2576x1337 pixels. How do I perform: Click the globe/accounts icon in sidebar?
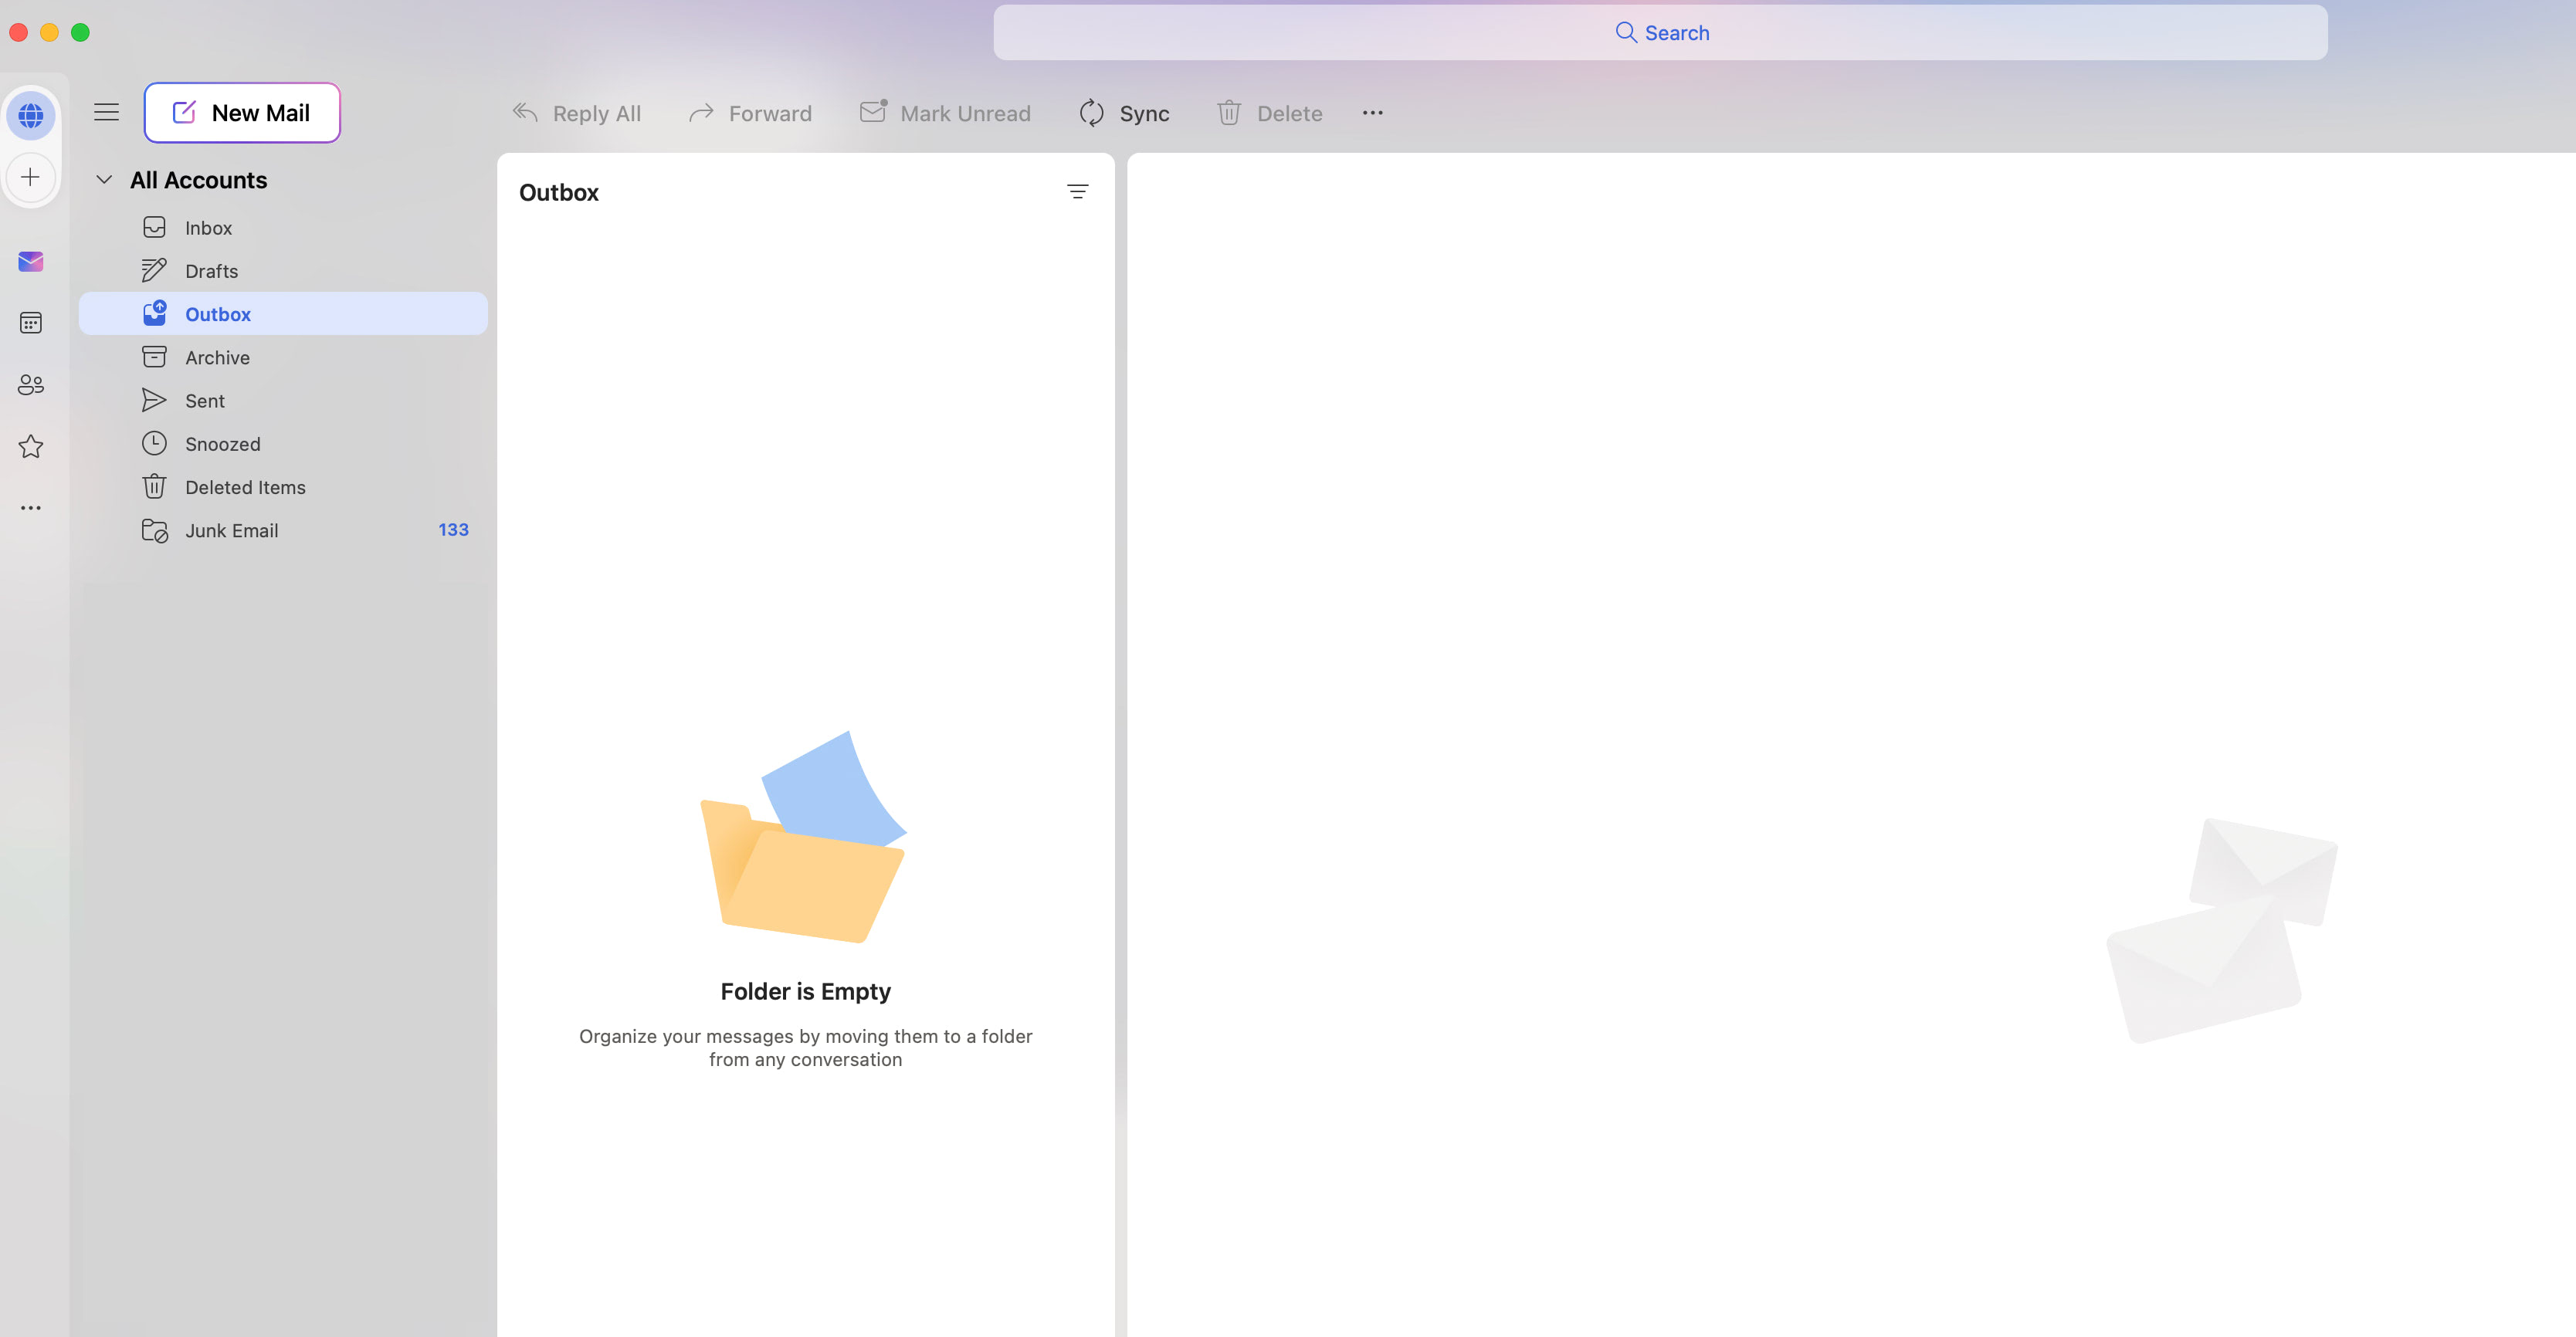click(x=31, y=116)
